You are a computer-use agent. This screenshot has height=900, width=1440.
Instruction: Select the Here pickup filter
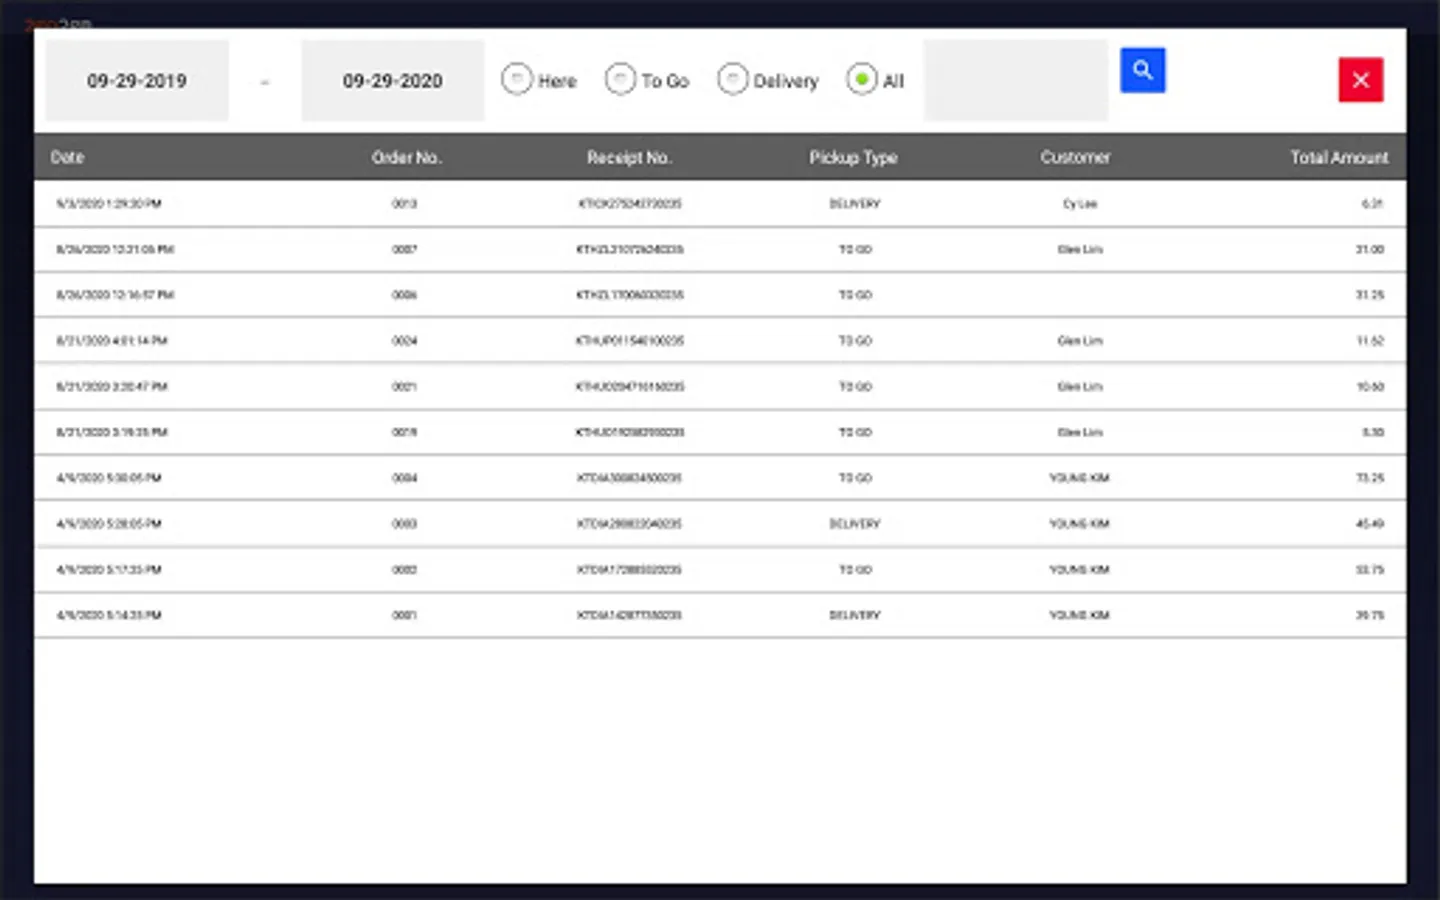click(517, 80)
